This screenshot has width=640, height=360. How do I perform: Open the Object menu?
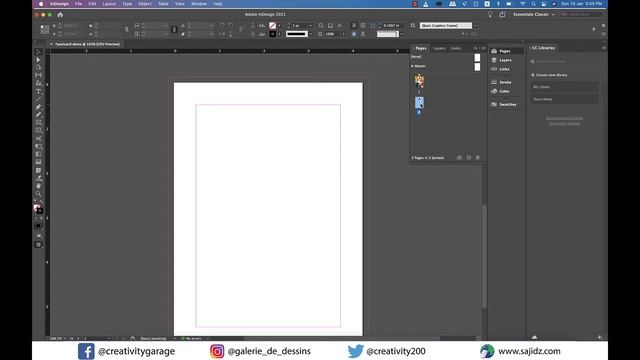pyautogui.click(x=144, y=4)
